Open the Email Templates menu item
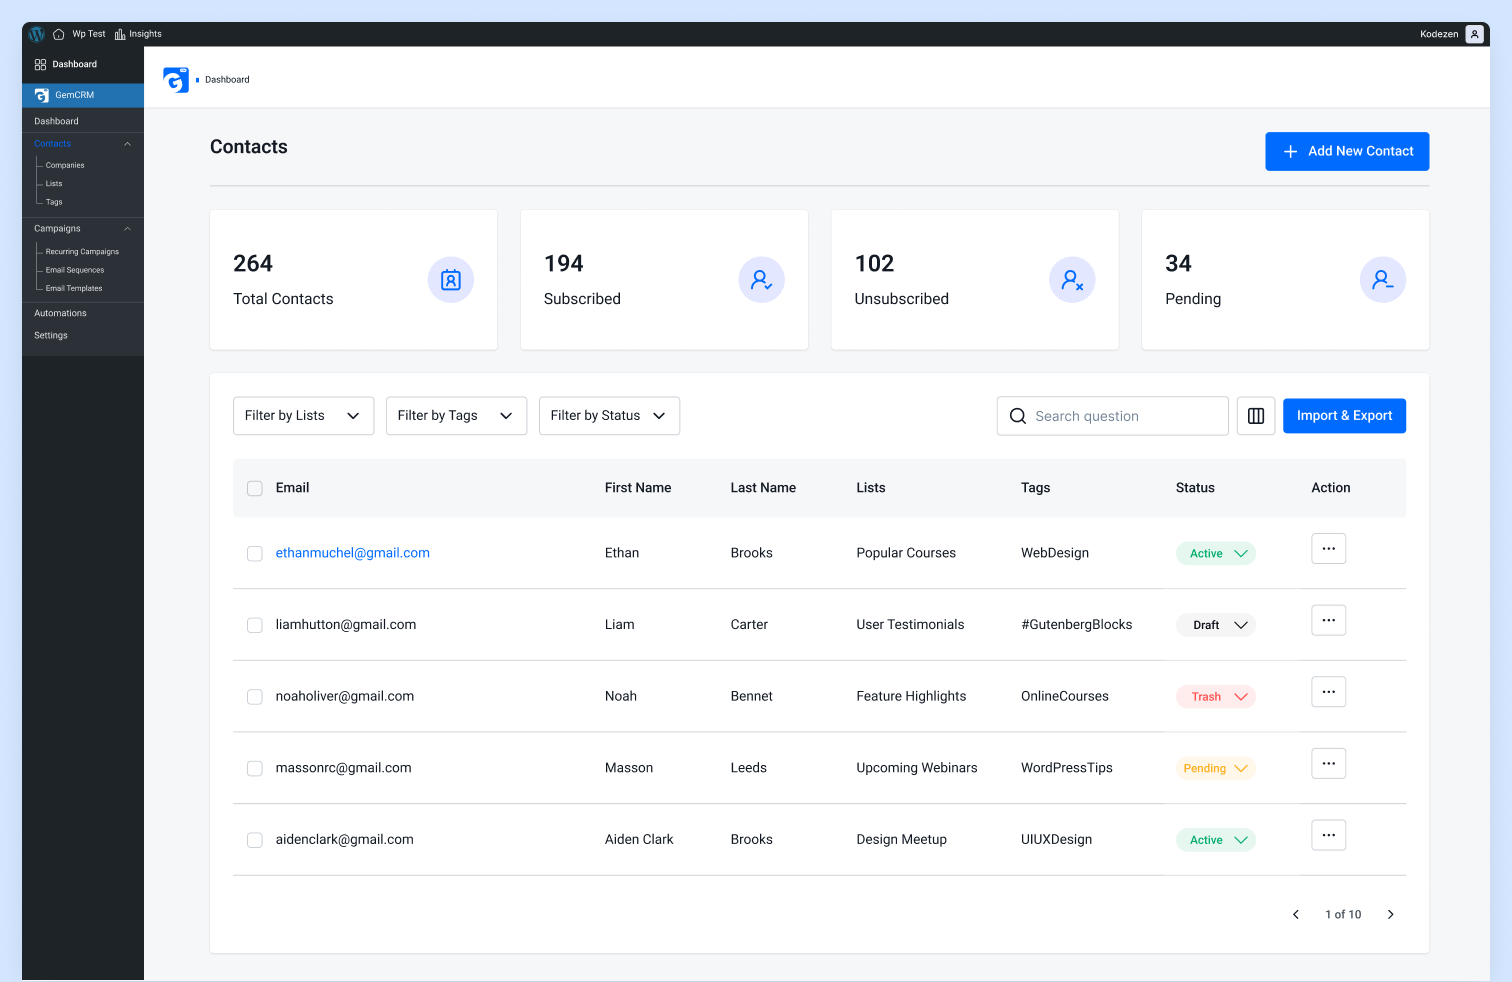Image resolution: width=1512 pixels, height=982 pixels. [74, 288]
